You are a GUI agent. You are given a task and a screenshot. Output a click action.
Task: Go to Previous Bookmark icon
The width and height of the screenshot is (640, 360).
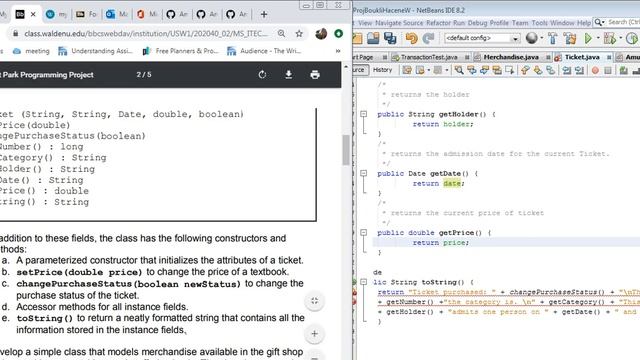(x=525, y=70)
